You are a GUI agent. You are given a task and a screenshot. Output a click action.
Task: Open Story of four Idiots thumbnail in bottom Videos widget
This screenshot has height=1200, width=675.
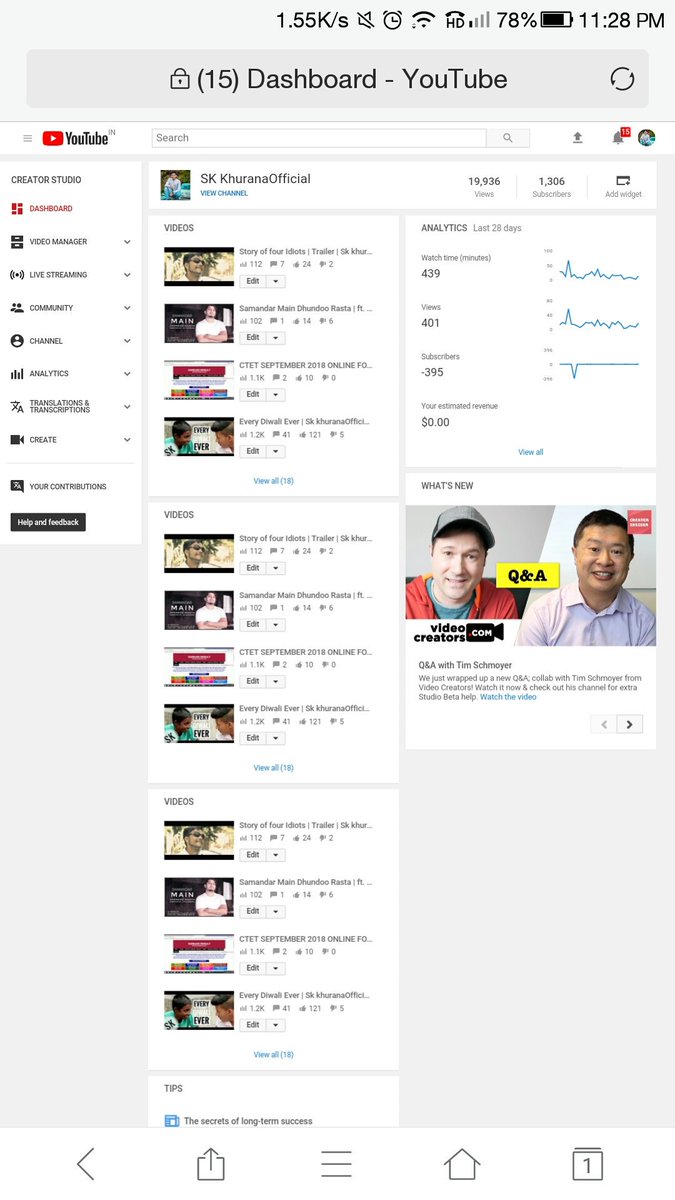point(199,840)
